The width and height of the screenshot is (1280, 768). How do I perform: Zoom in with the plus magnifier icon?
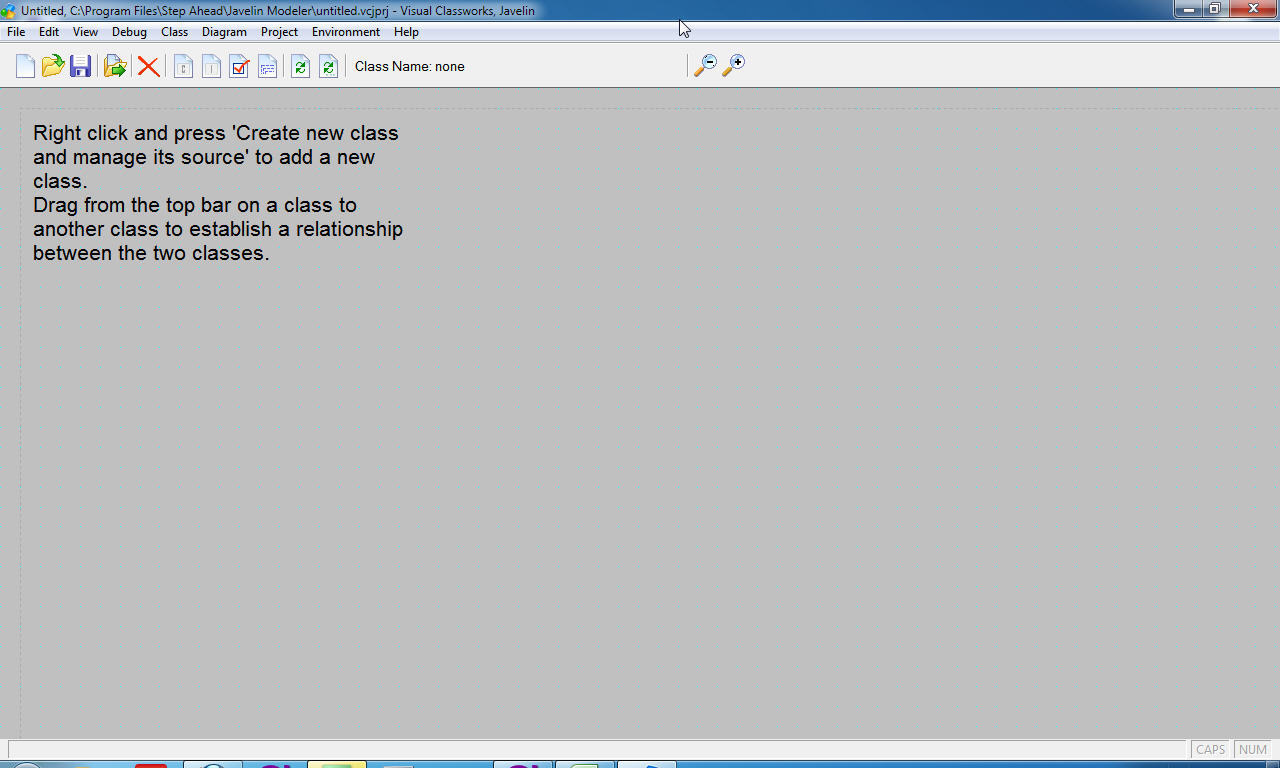[x=733, y=66]
